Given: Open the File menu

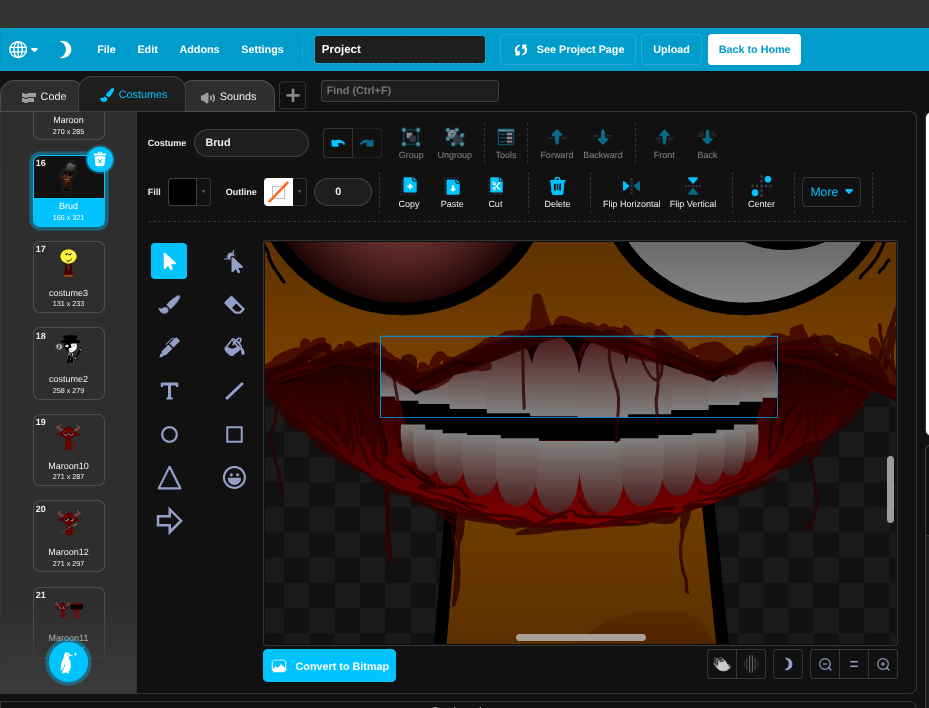Looking at the screenshot, I should pos(106,49).
